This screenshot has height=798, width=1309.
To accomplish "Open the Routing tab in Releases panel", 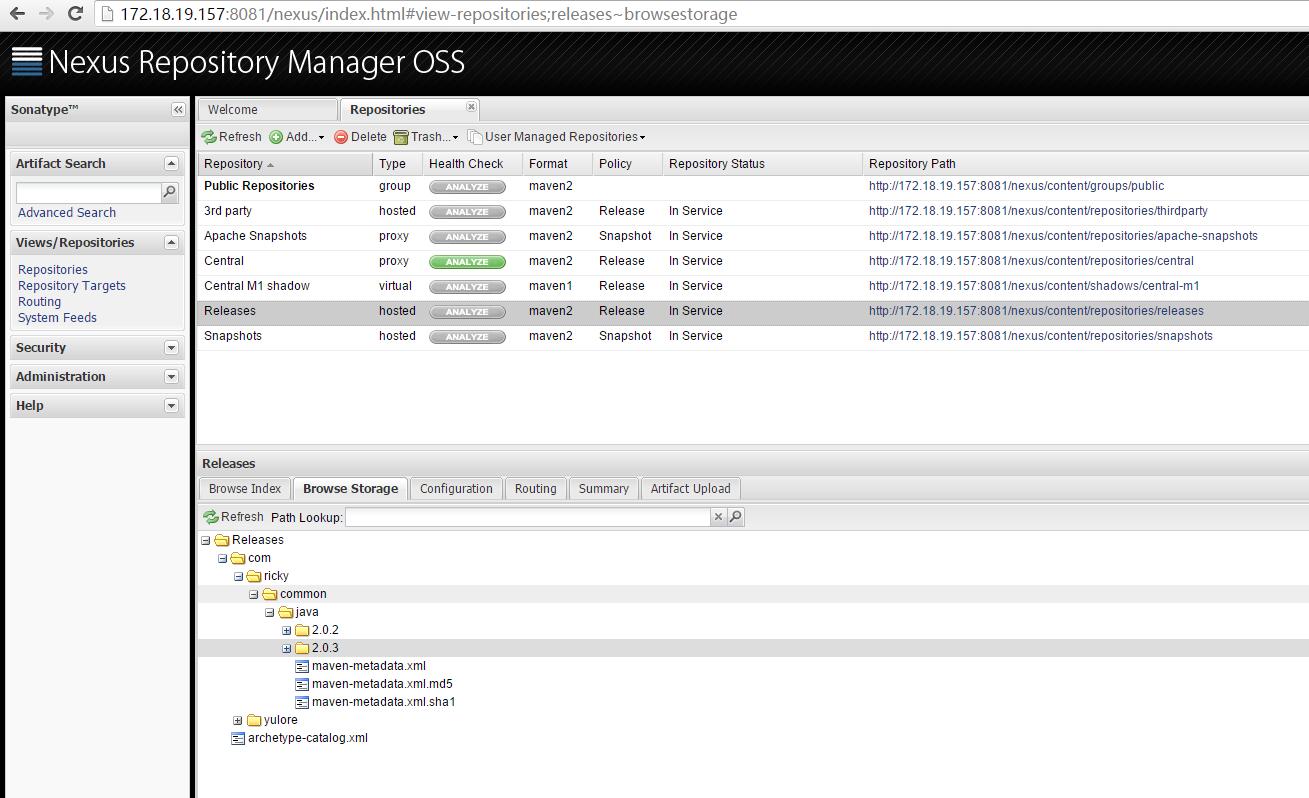I will point(536,489).
